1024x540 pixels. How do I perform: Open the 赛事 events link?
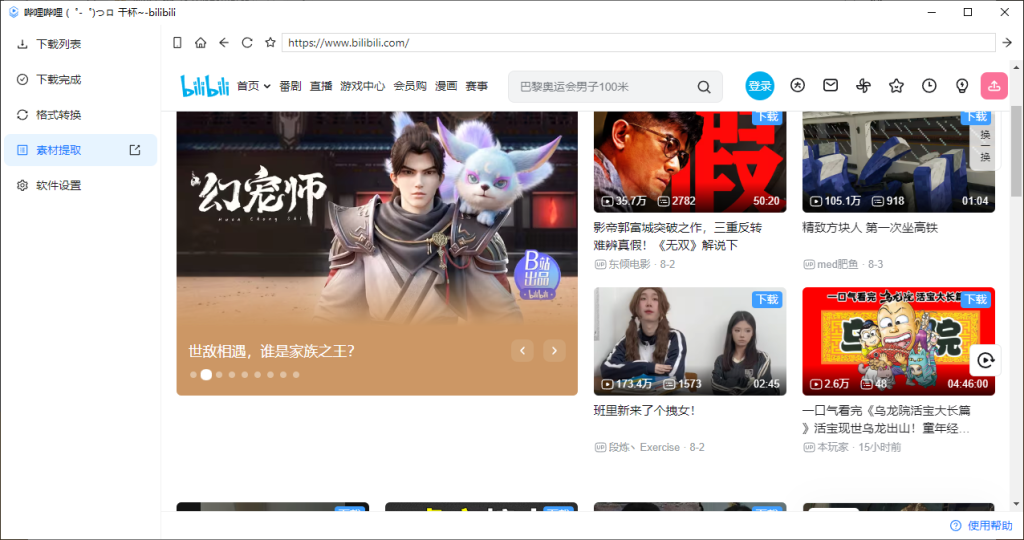(x=477, y=86)
